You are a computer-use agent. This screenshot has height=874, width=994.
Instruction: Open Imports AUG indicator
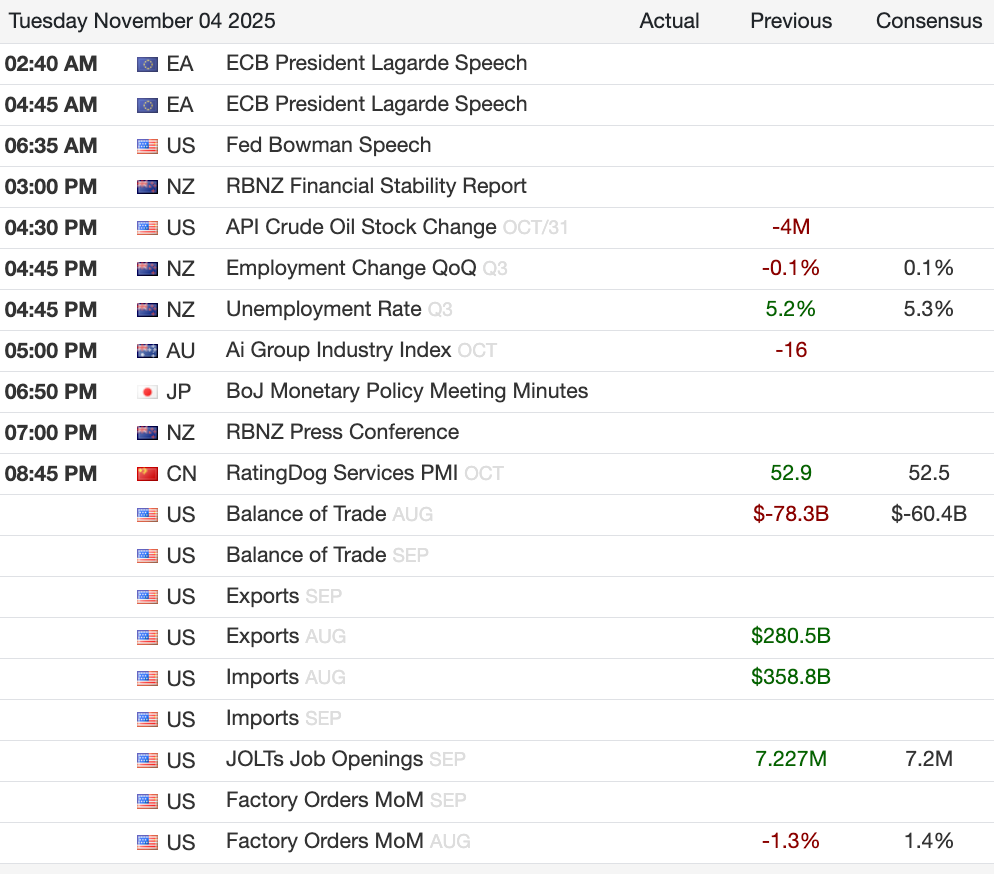(262, 677)
